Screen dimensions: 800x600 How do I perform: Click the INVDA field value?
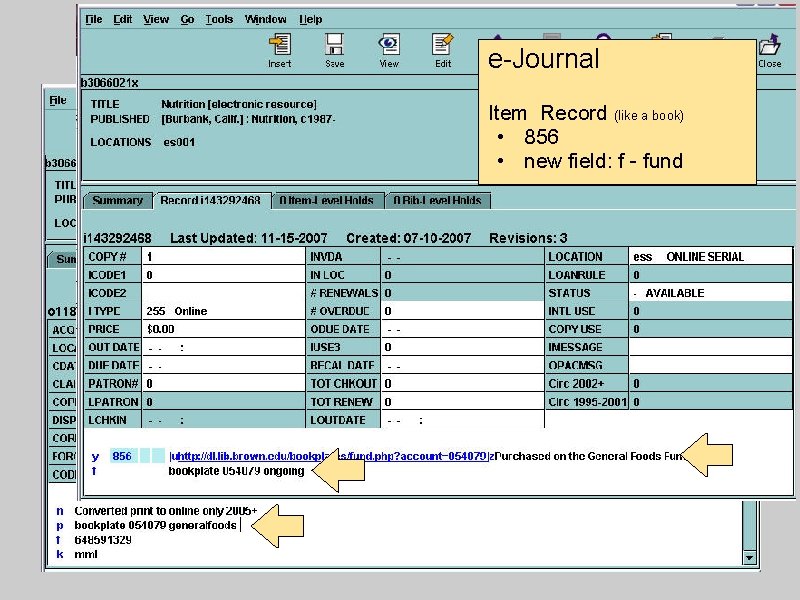click(462, 257)
